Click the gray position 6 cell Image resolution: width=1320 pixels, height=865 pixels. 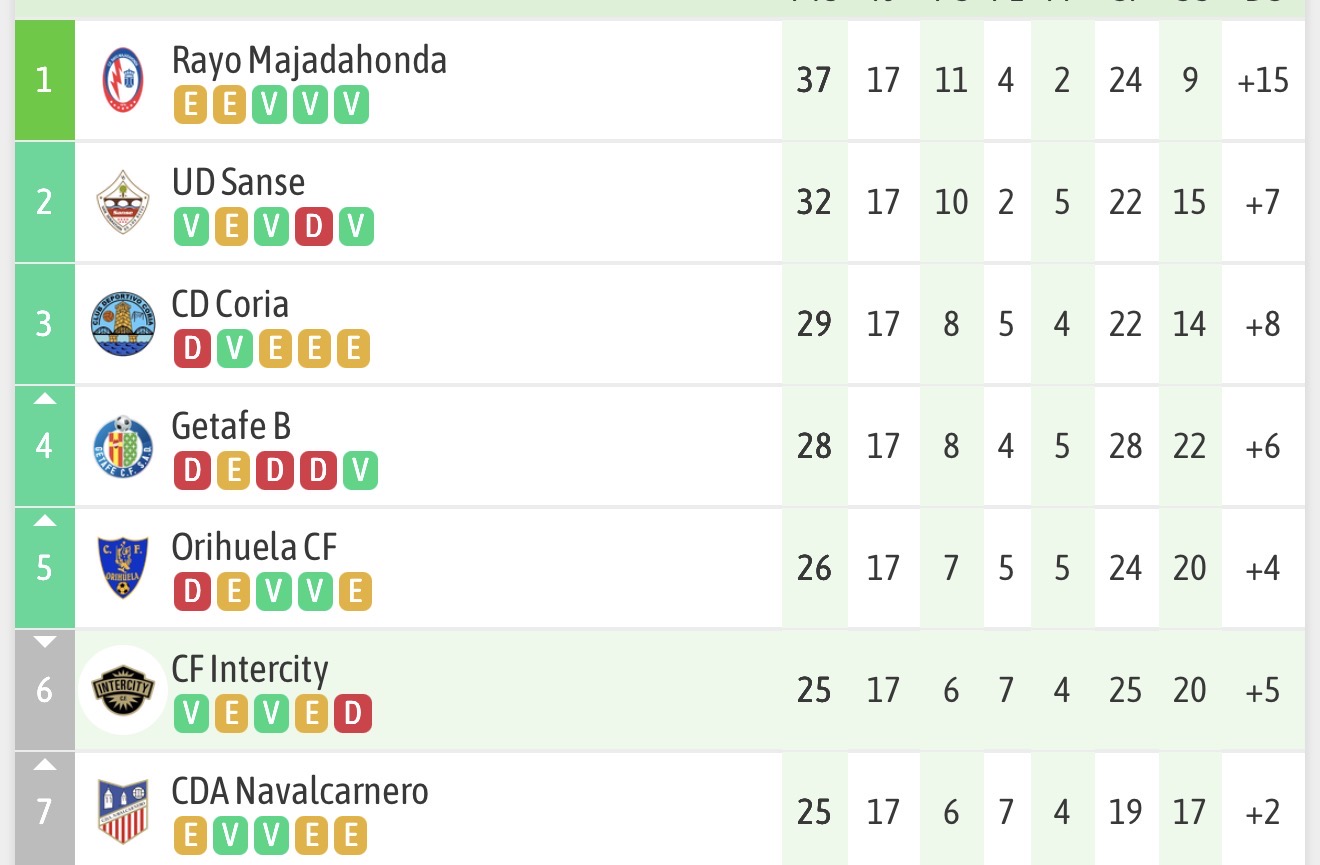[x=44, y=690]
